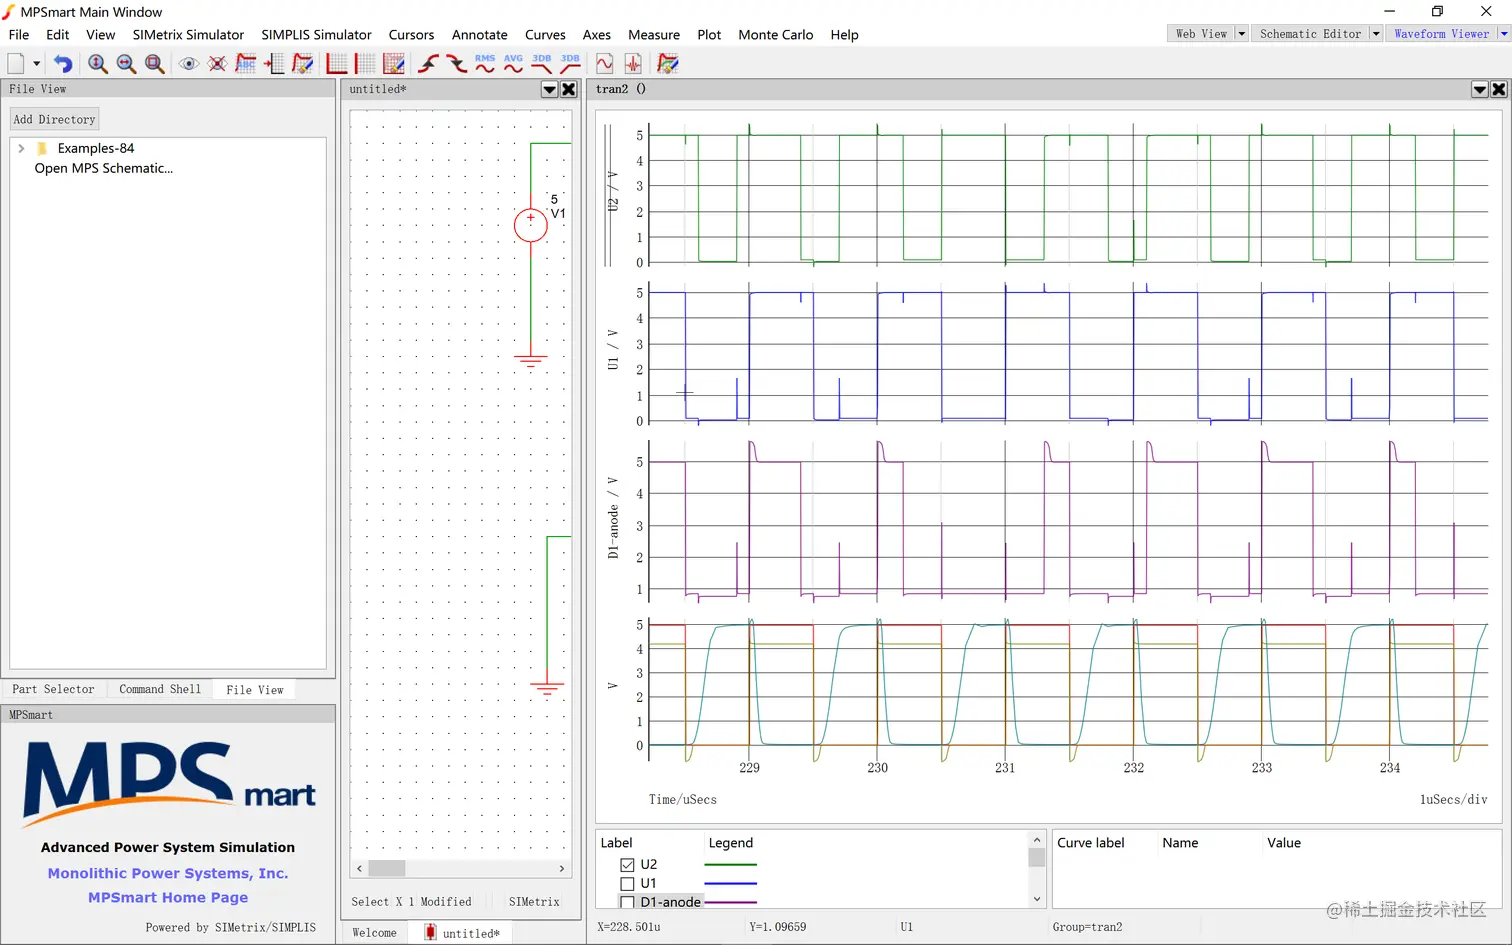
Task: Open the File menu
Action: pos(19,34)
